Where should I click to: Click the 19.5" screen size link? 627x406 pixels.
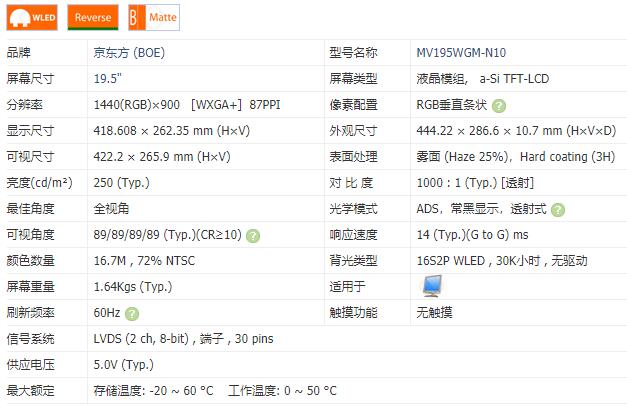[107, 79]
